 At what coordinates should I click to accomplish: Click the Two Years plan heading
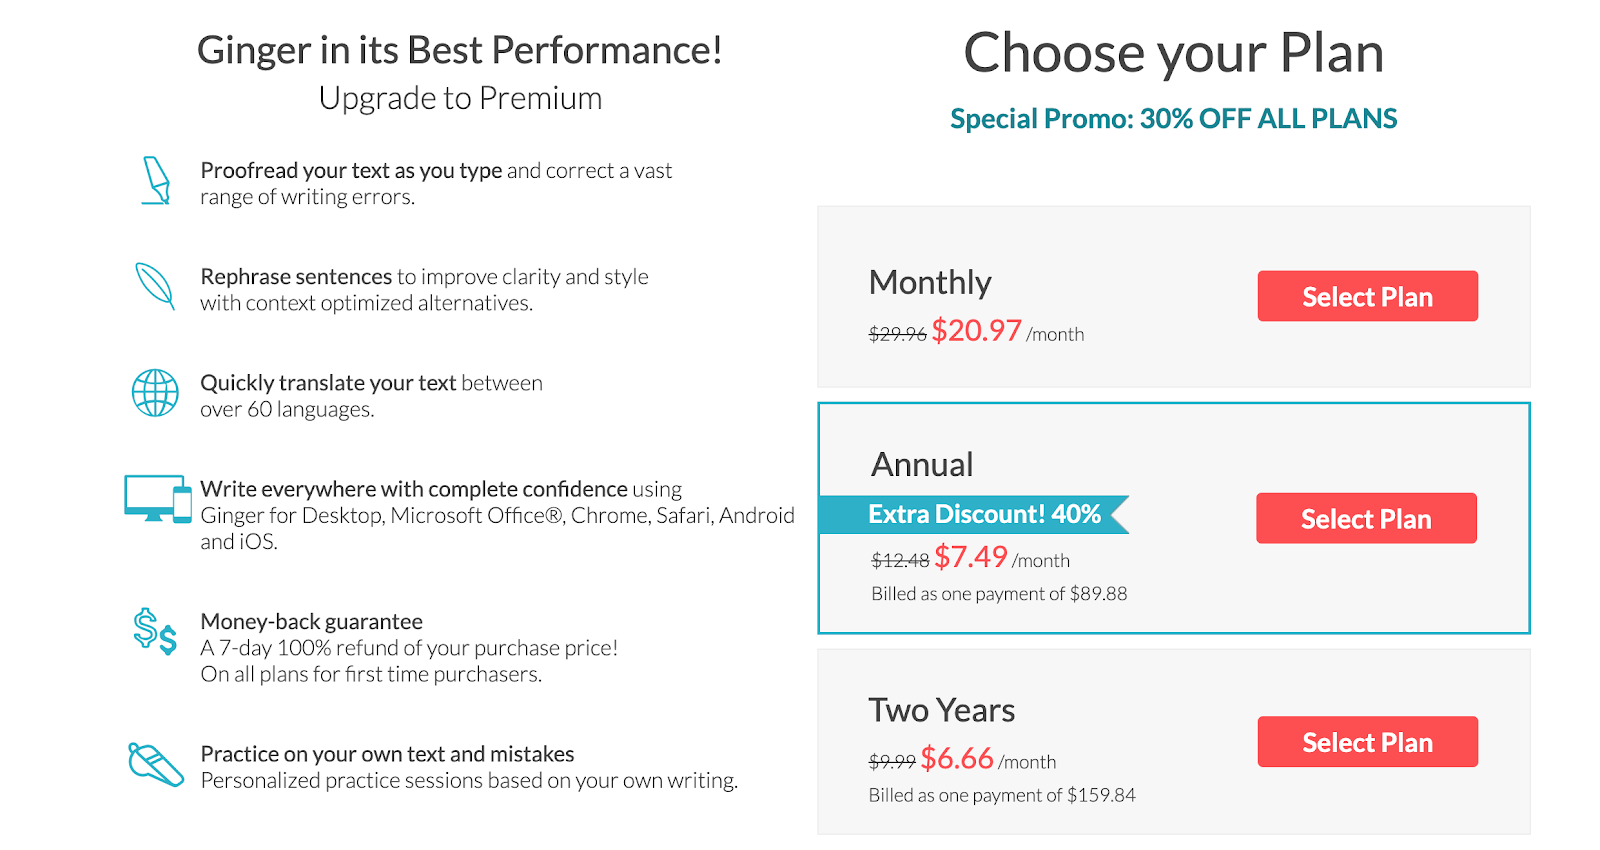point(941,710)
